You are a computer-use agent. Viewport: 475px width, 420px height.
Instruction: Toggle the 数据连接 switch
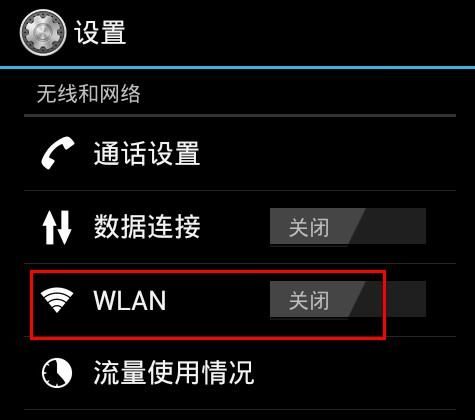click(x=348, y=226)
